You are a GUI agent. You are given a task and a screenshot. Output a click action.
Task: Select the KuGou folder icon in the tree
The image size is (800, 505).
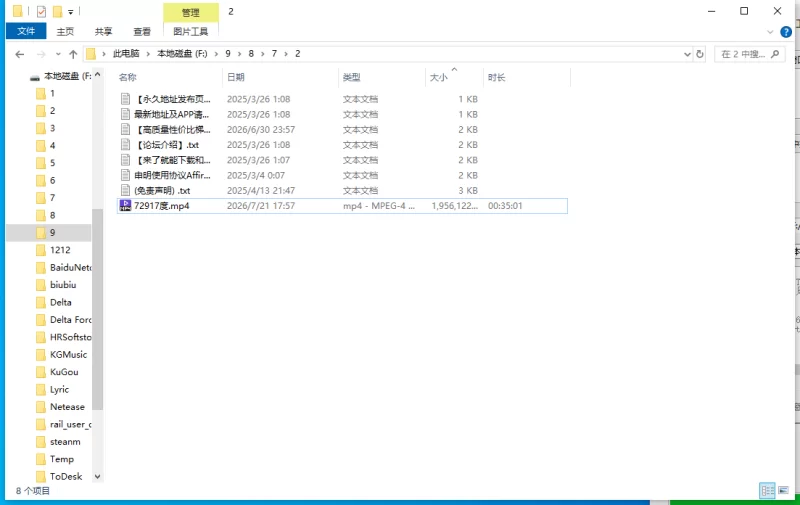[41, 372]
